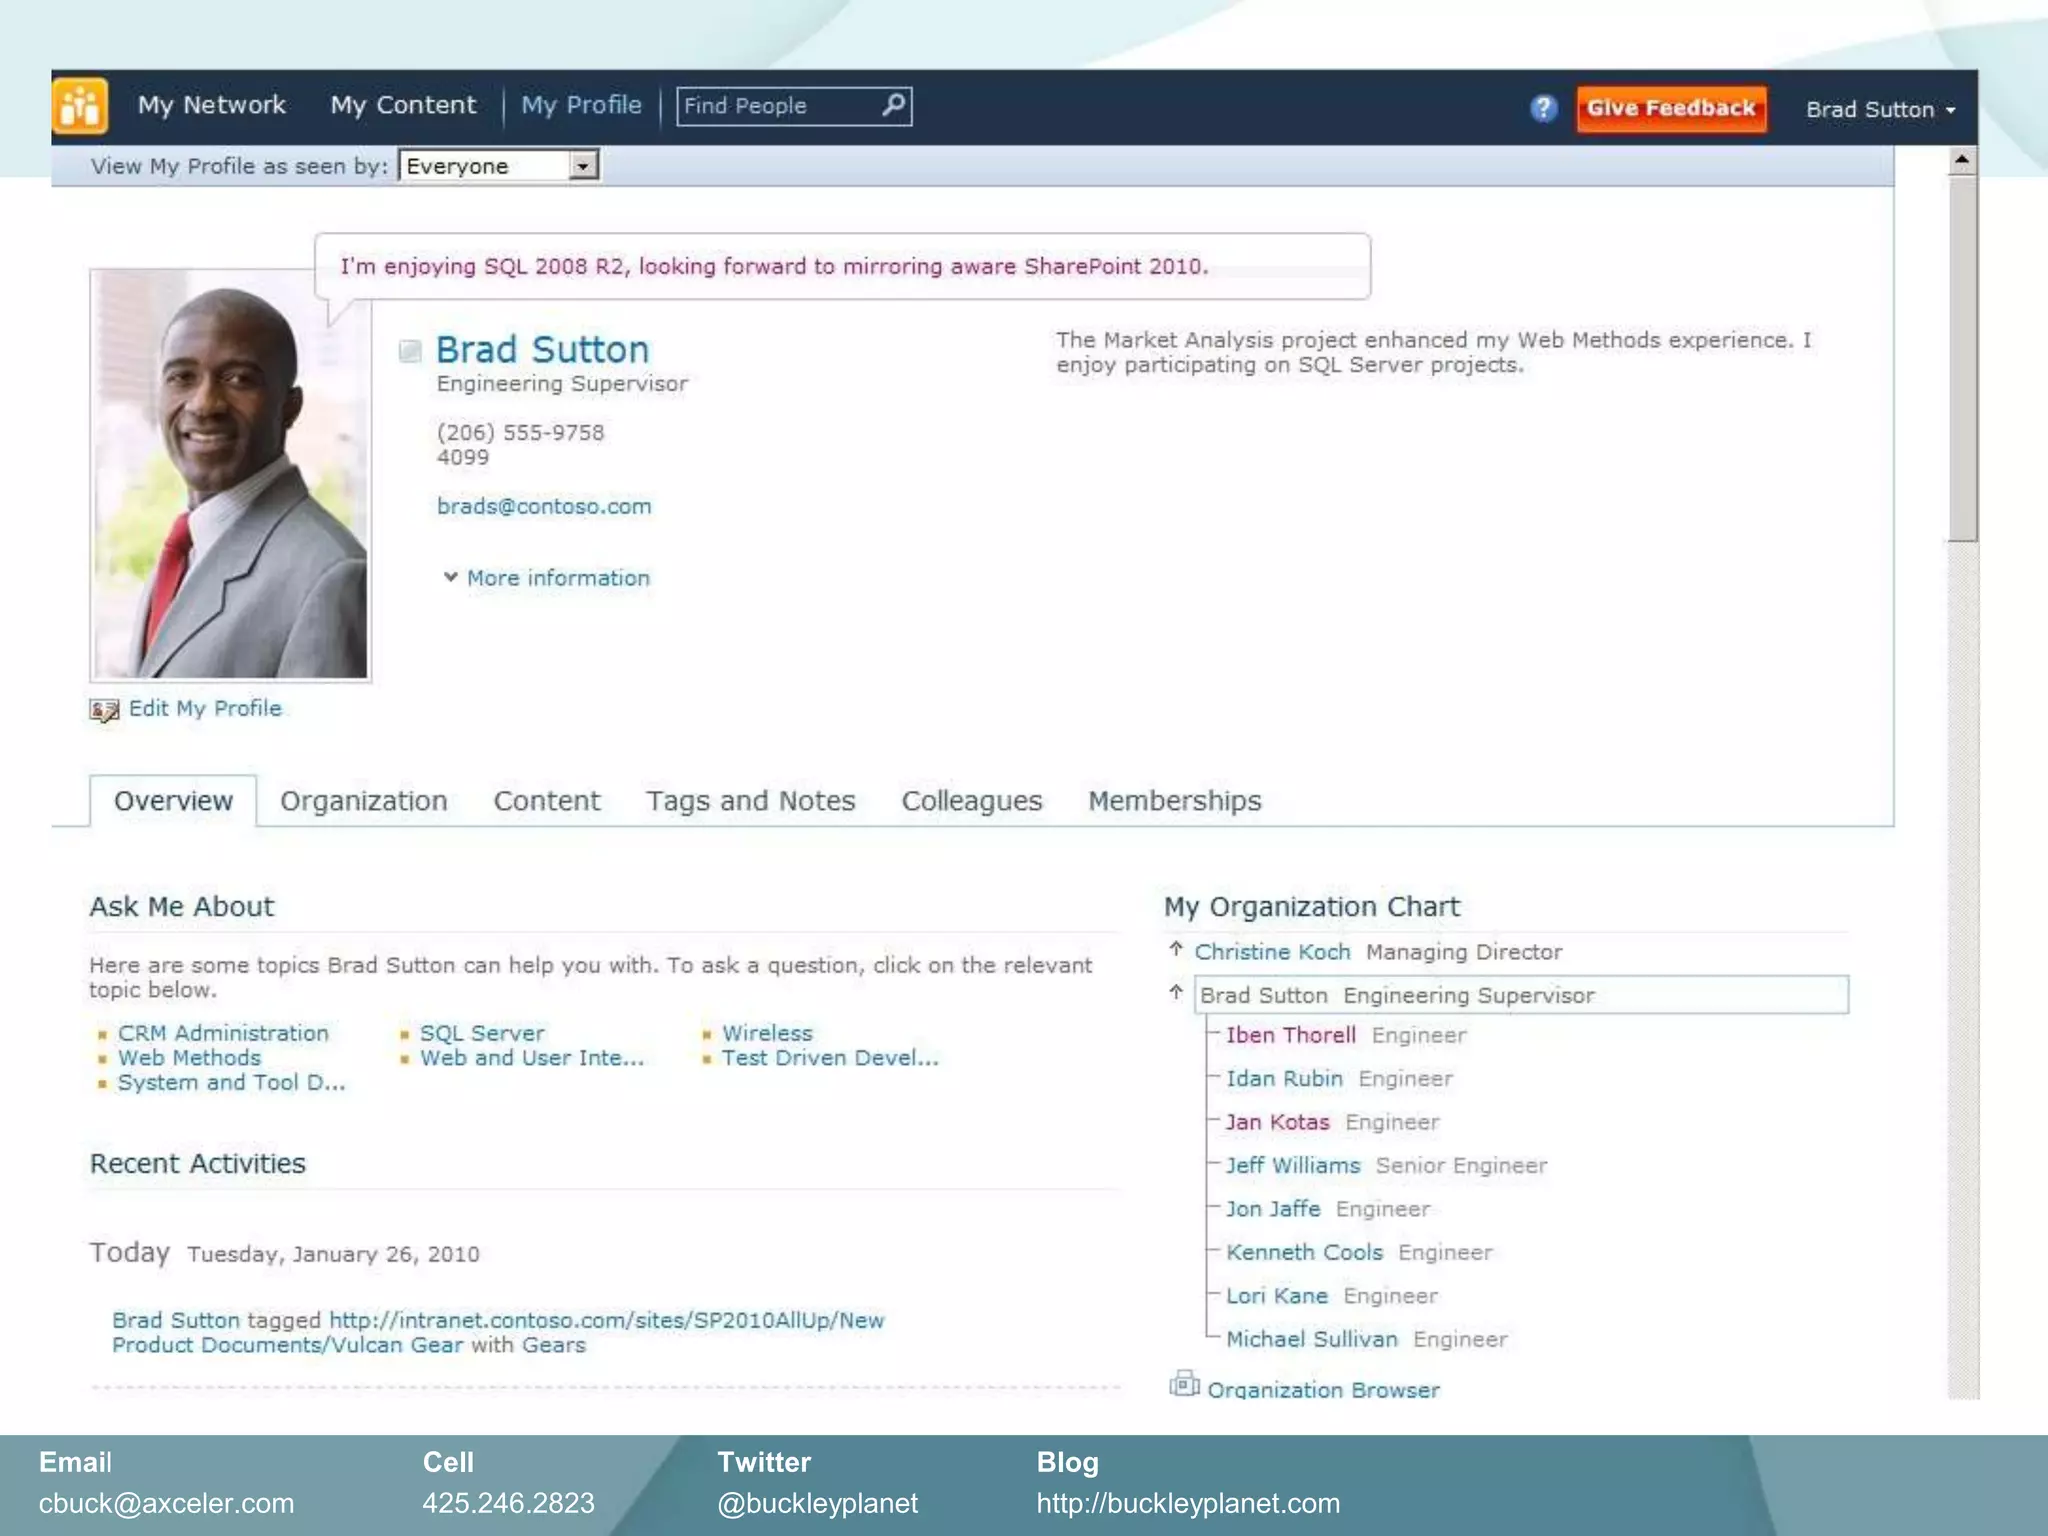
Task: Switch to the Content tab
Action: (547, 801)
